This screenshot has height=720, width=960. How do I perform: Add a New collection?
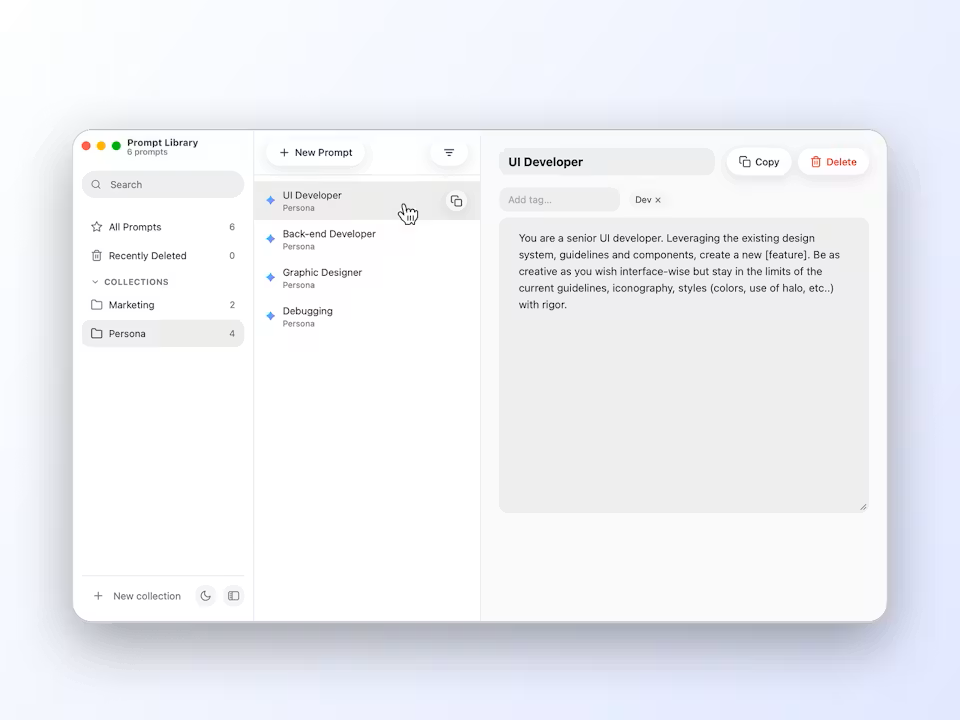click(137, 596)
